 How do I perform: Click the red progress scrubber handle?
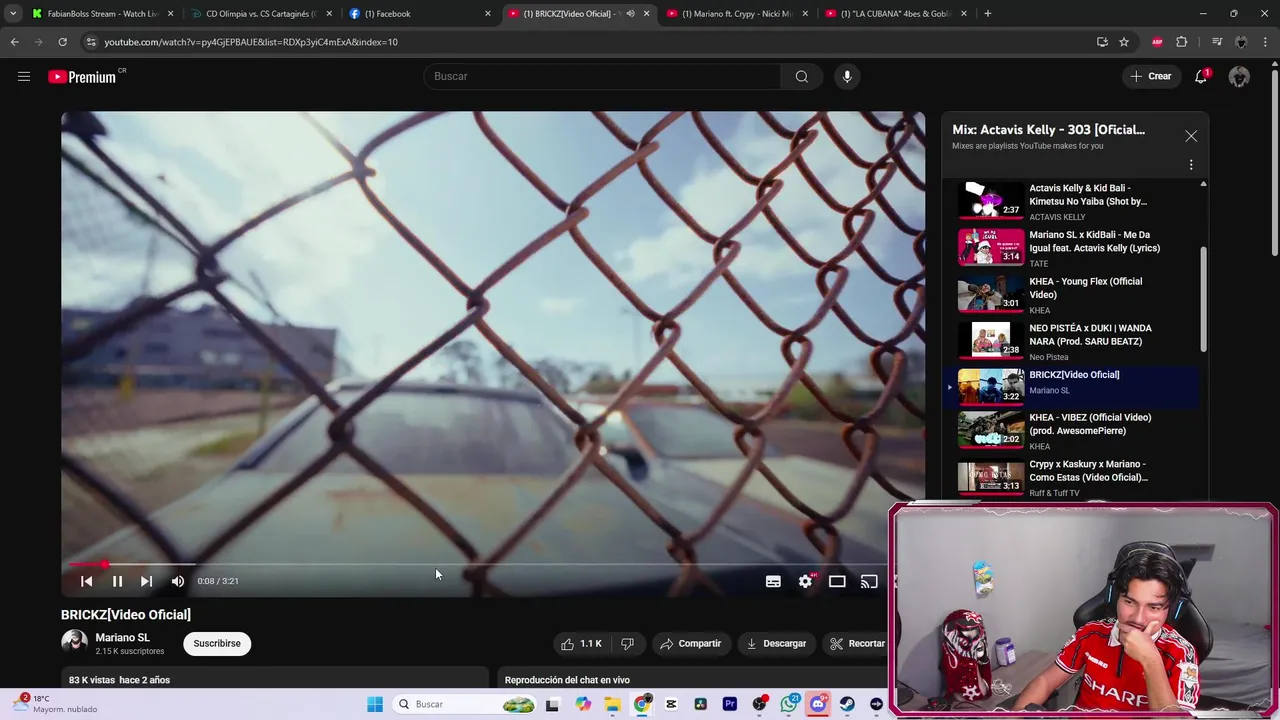tap(104, 565)
